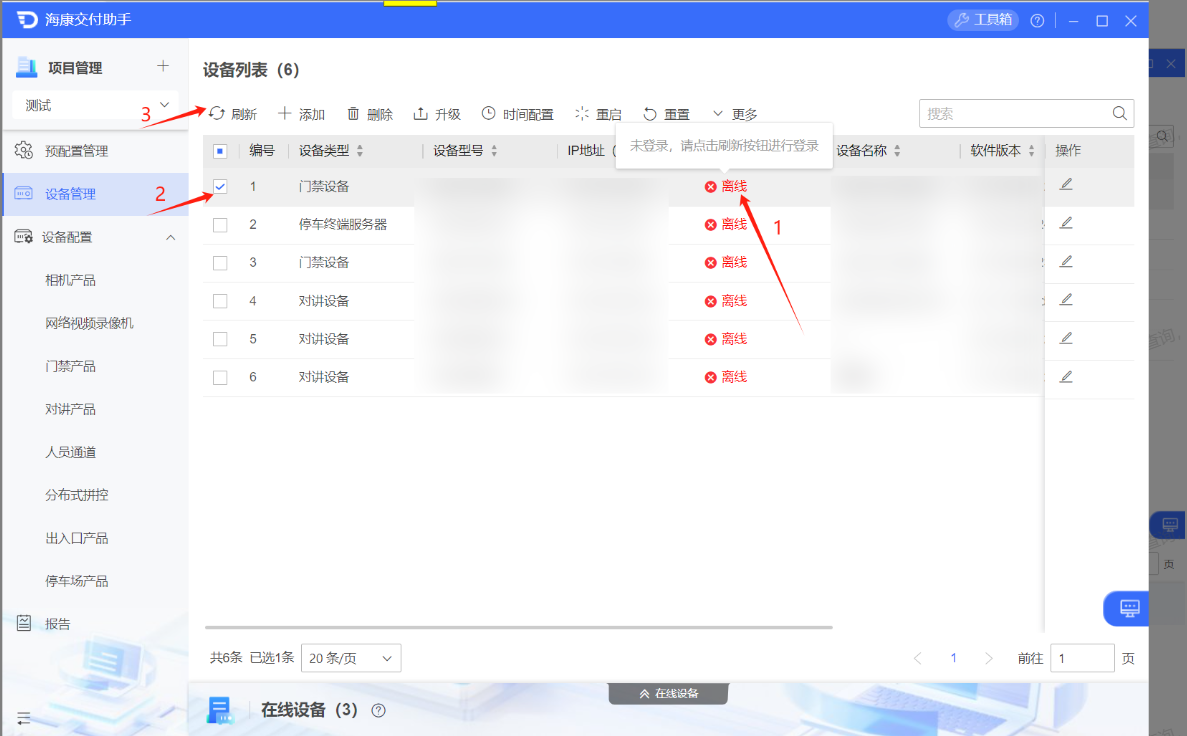The height and width of the screenshot is (736, 1187).
Task: Open 人员通道 configuration
Action: tap(70, 453)
